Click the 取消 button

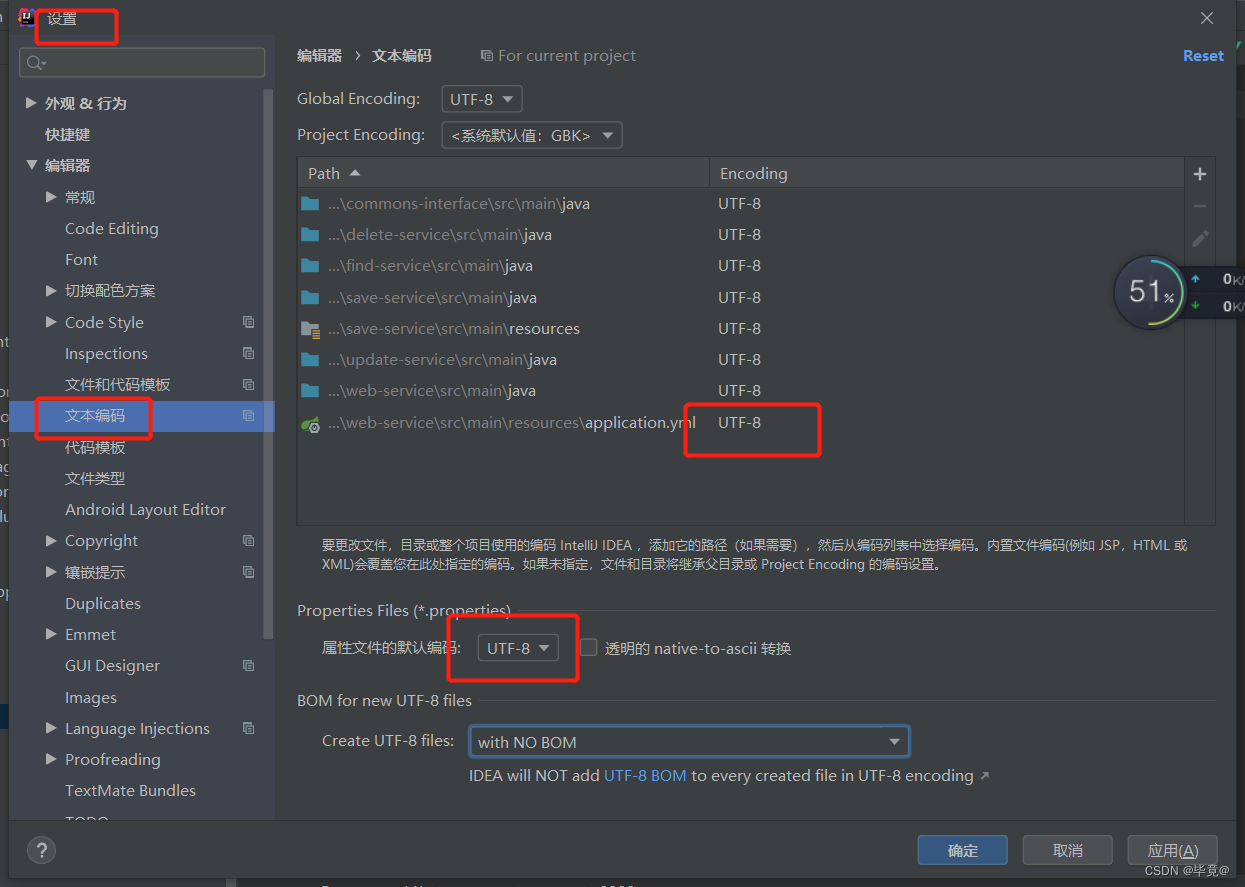pos(1067,850)
